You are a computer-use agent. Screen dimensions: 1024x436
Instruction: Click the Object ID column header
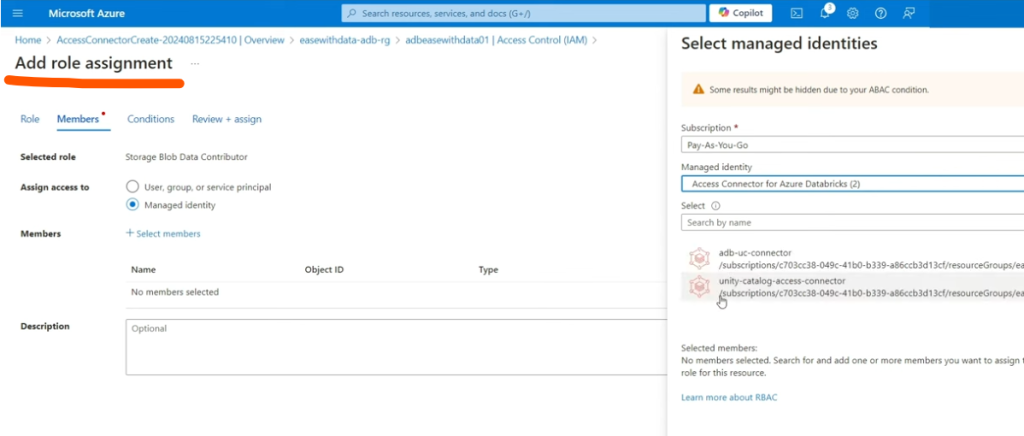click(324, 270)
